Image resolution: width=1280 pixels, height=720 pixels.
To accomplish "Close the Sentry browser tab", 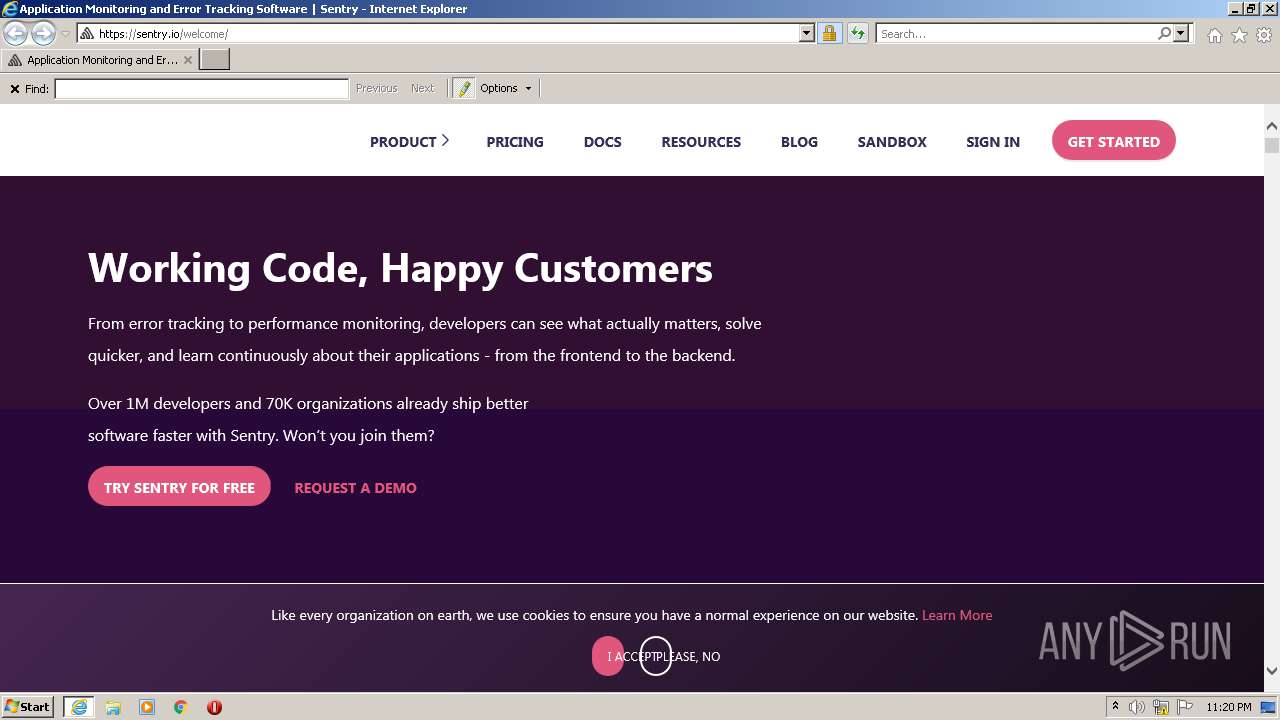I will [188, 60].
